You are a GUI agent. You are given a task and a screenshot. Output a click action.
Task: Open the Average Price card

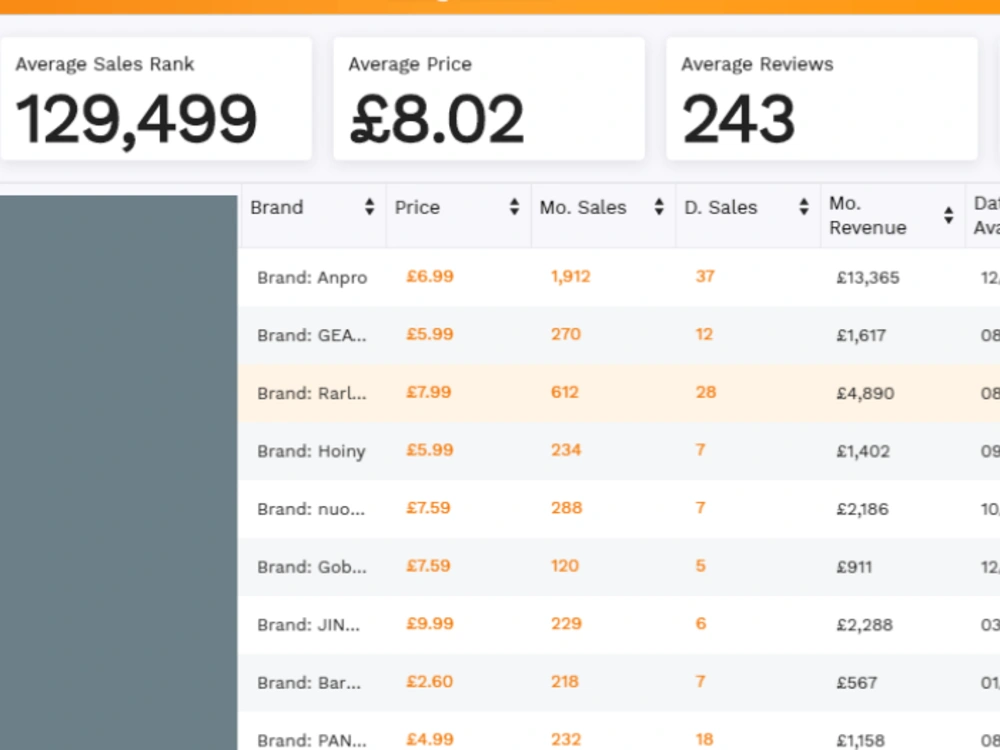coord(489,98)
